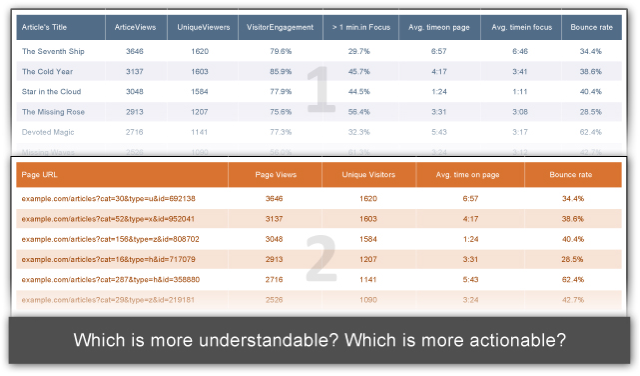Select 1584 unique visitors in orange table

(x=368, y=239)
